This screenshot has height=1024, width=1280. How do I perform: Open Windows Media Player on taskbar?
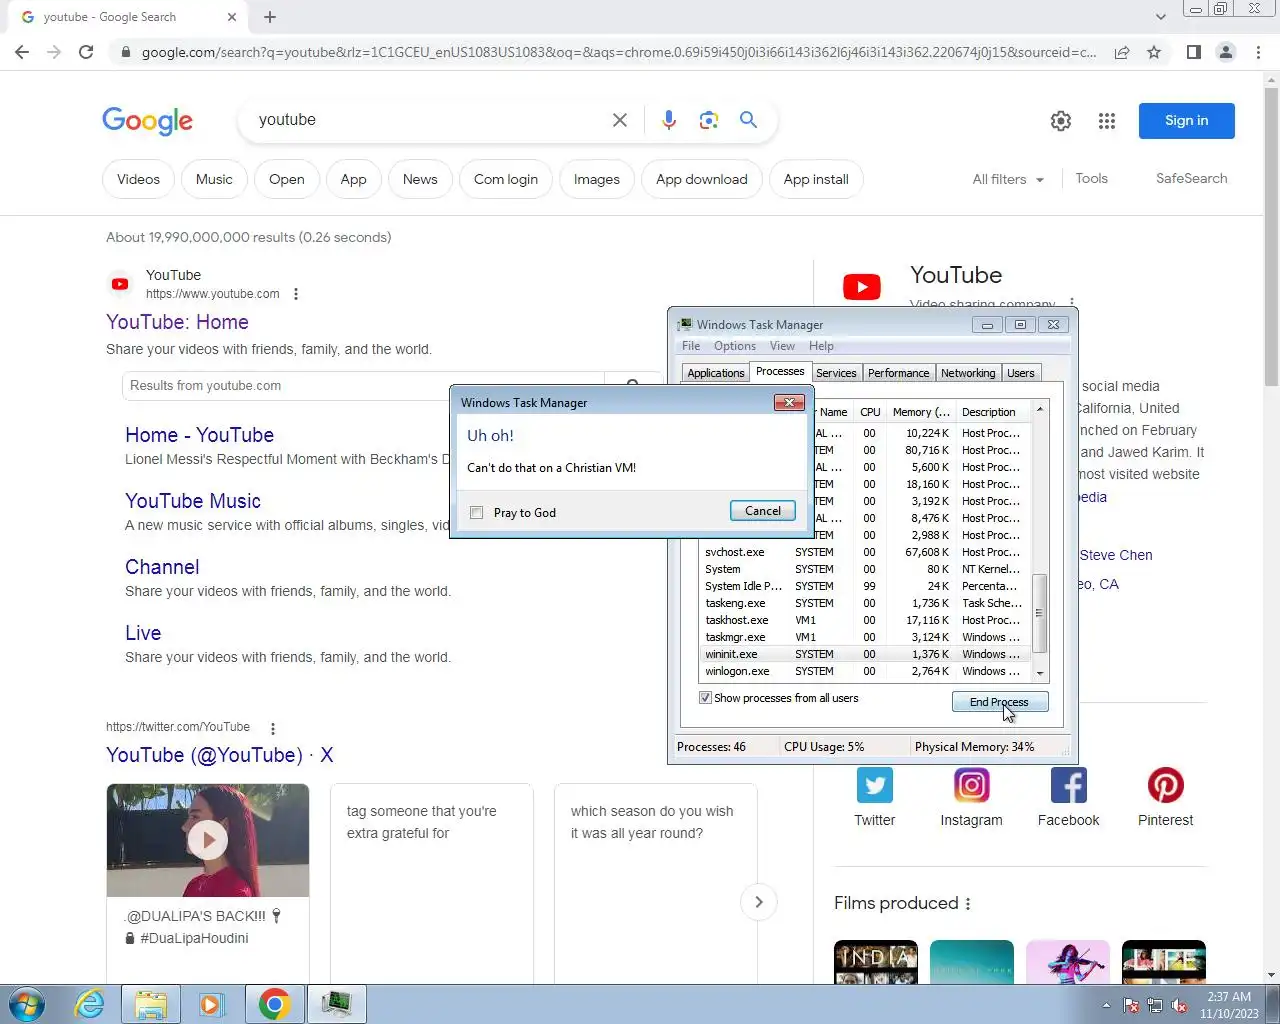click(x=212, y=1004)
